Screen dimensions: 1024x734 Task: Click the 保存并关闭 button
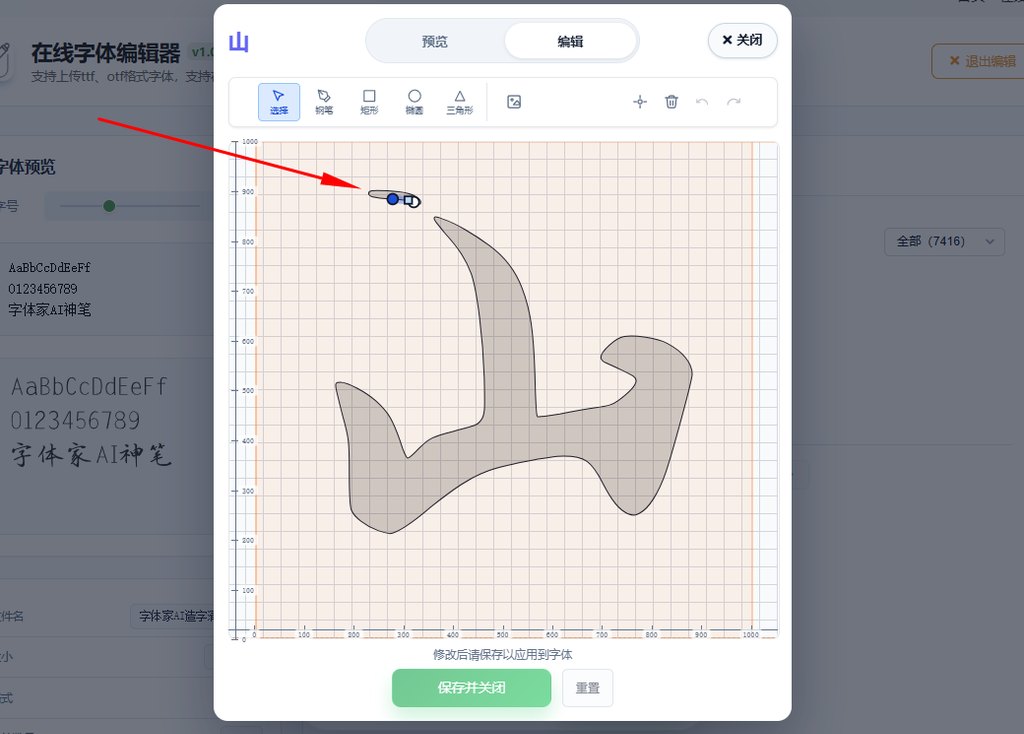pyautogui.click(x=471, y=688)
